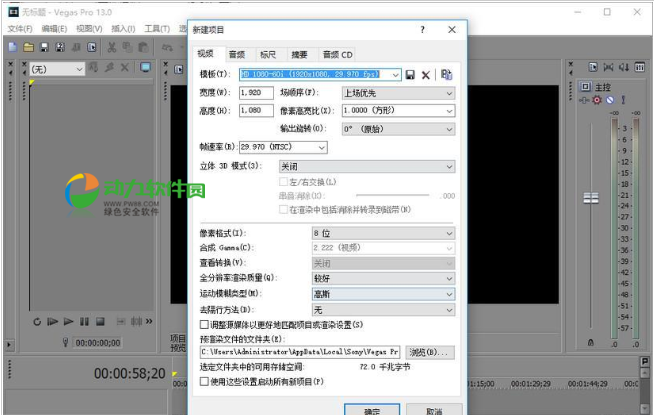654x415 pixels.
Task: Open the 插入(I) menu
Action: (x=124, y=29)
